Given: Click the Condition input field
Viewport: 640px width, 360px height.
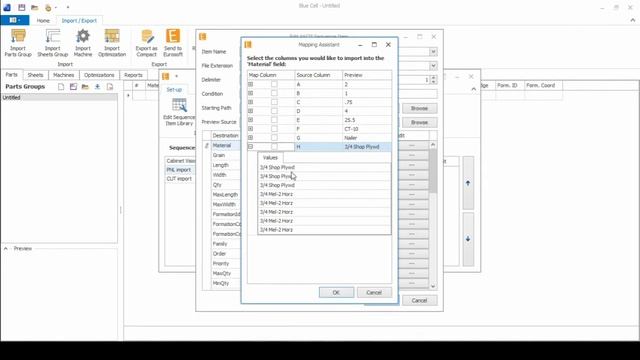Looking at the screenshot, I should point(417,94).
